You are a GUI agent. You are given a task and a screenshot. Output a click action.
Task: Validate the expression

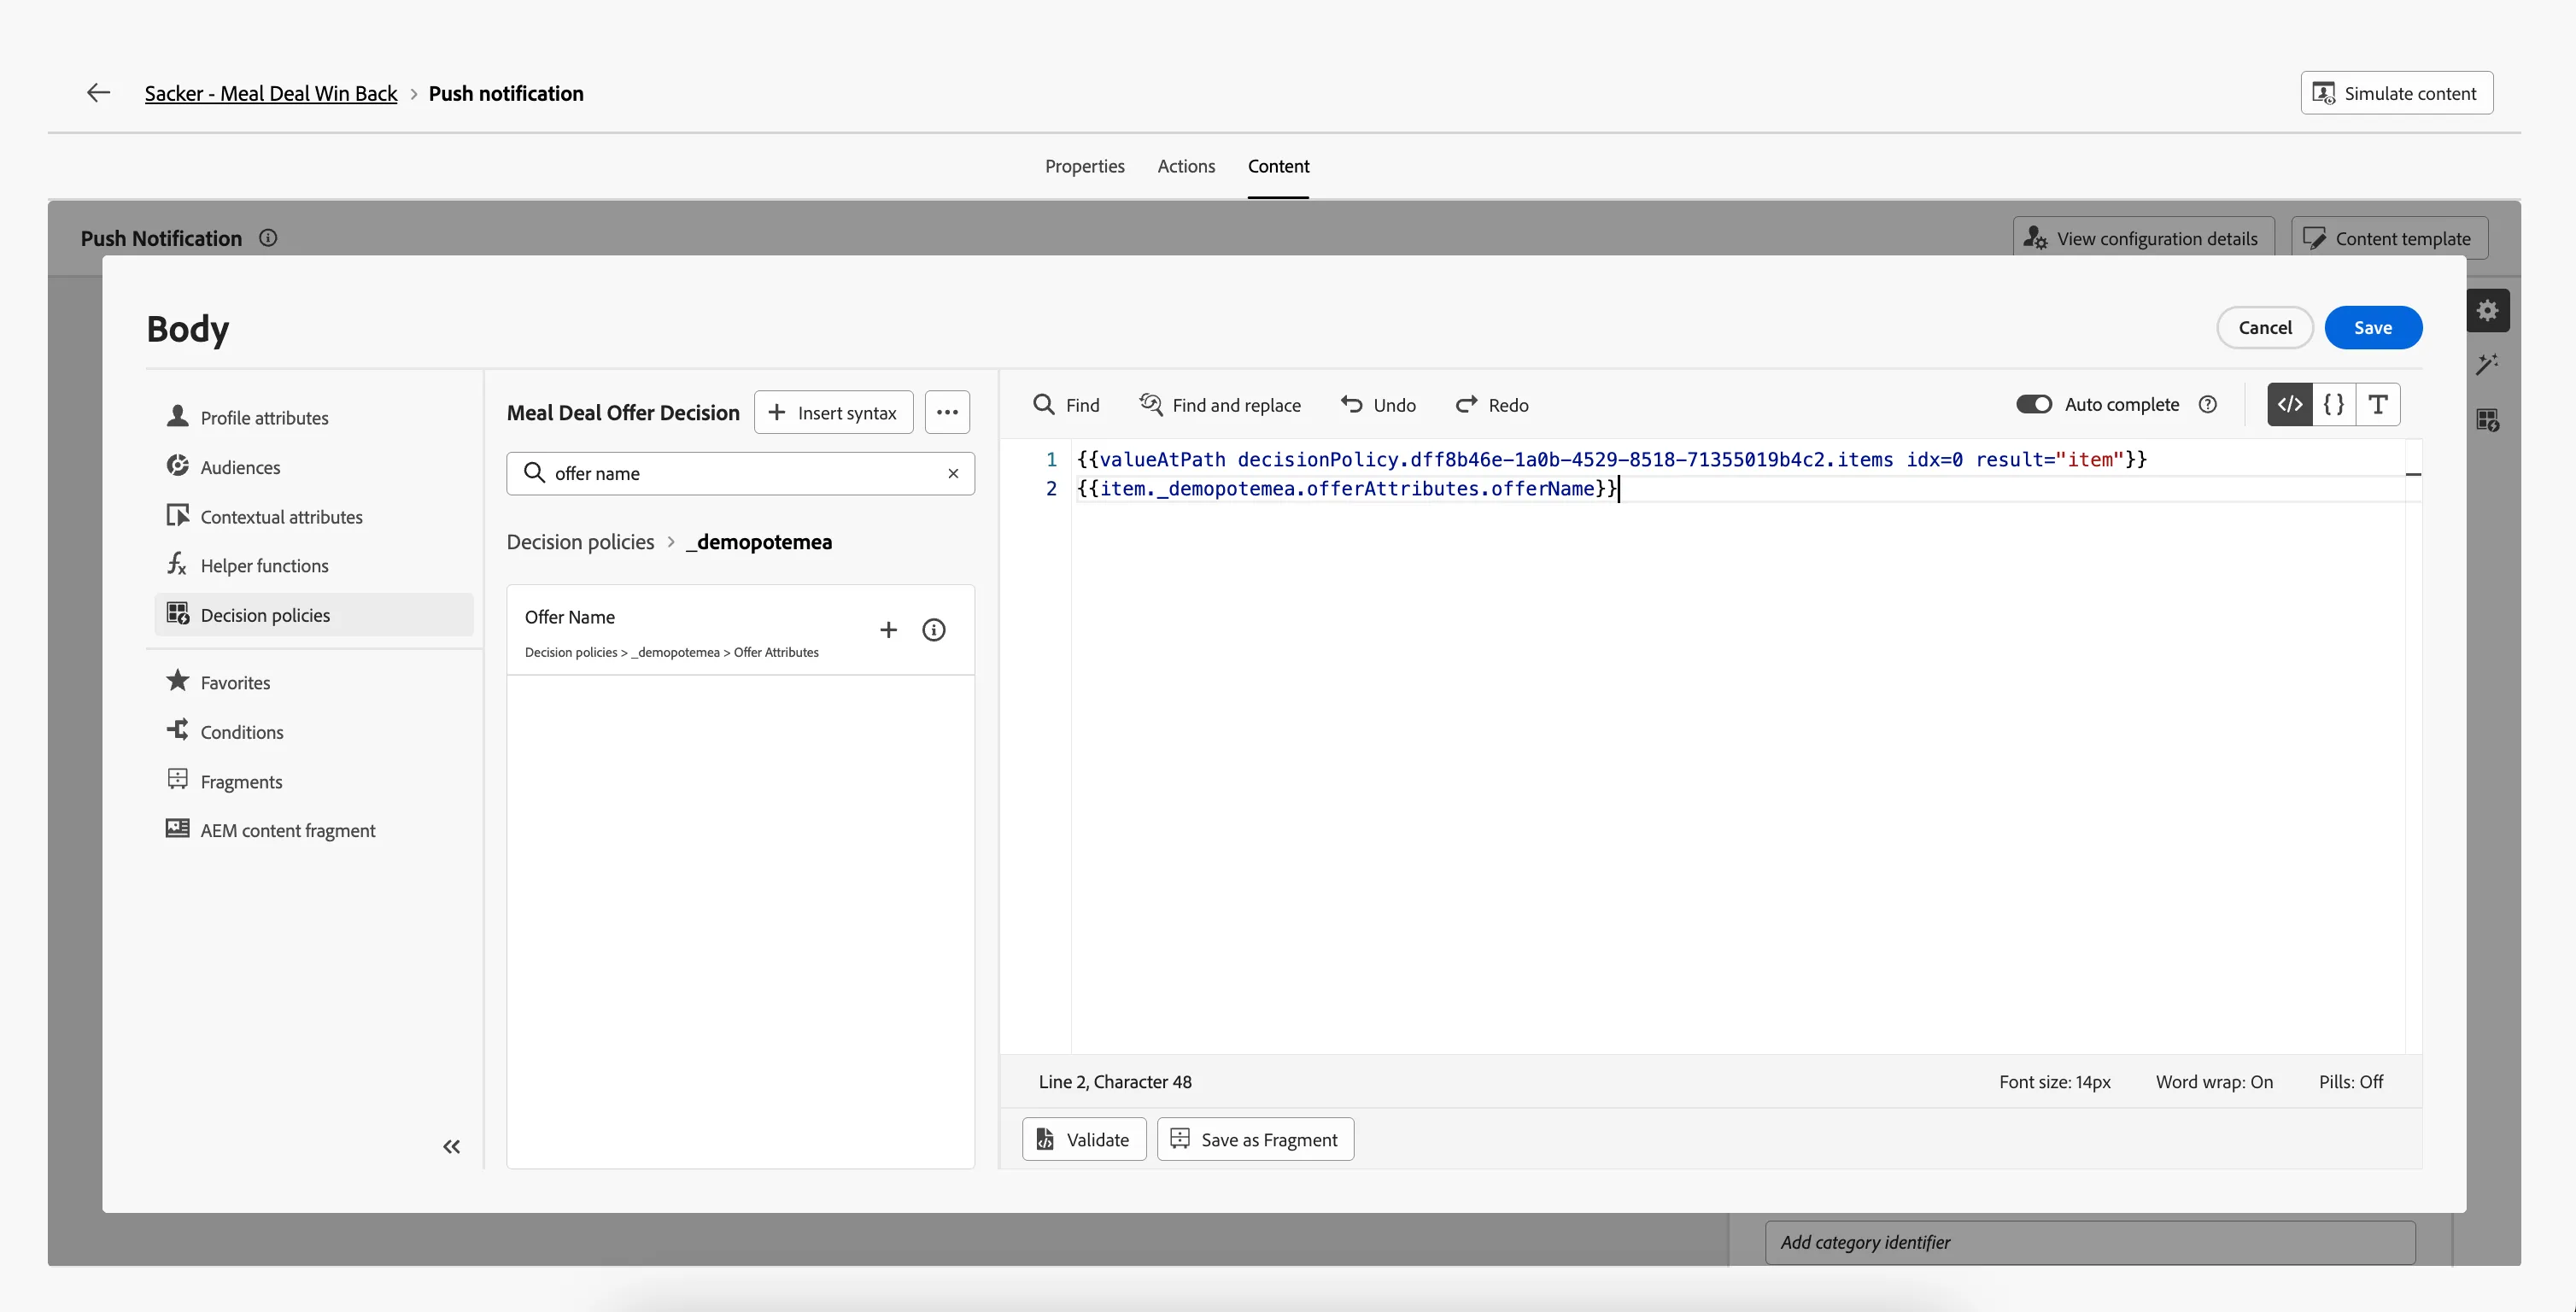point(1084,1139)
